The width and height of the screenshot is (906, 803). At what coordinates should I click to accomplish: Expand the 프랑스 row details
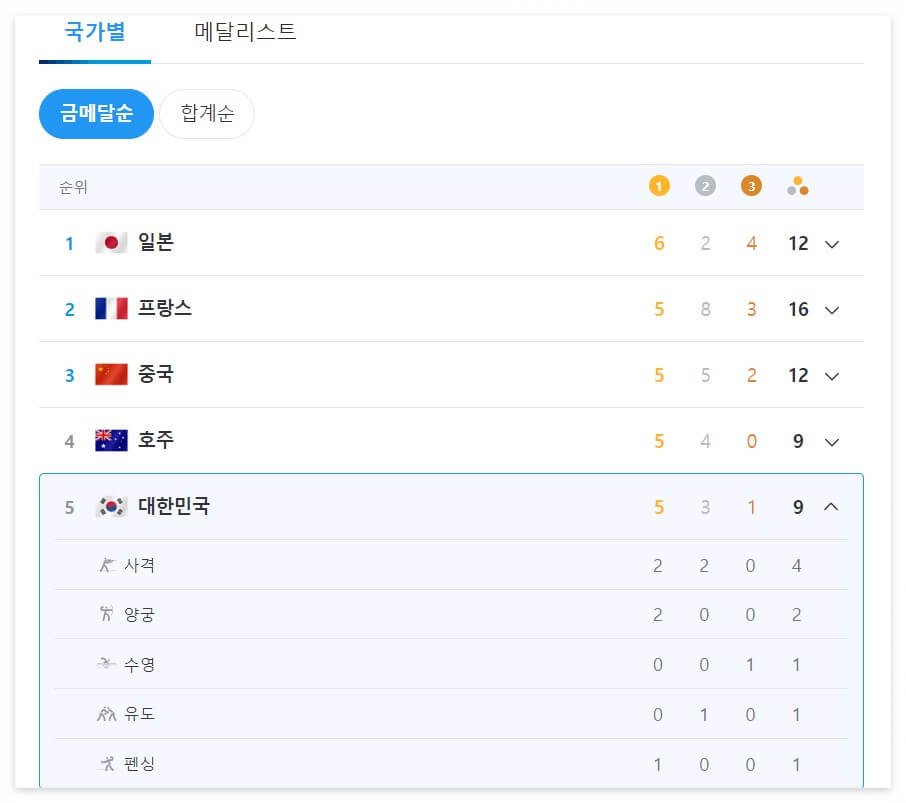pyautogui.click(x=831, y=309)
